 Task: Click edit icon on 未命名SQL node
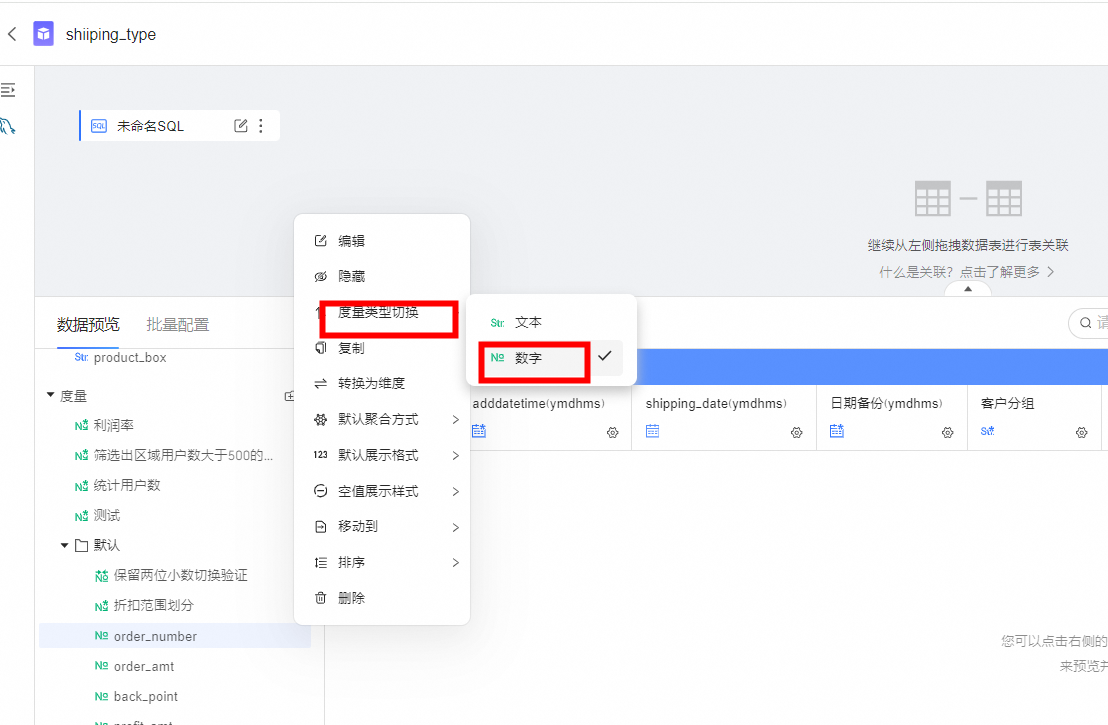pyautogui.click(x=240, y=126)
